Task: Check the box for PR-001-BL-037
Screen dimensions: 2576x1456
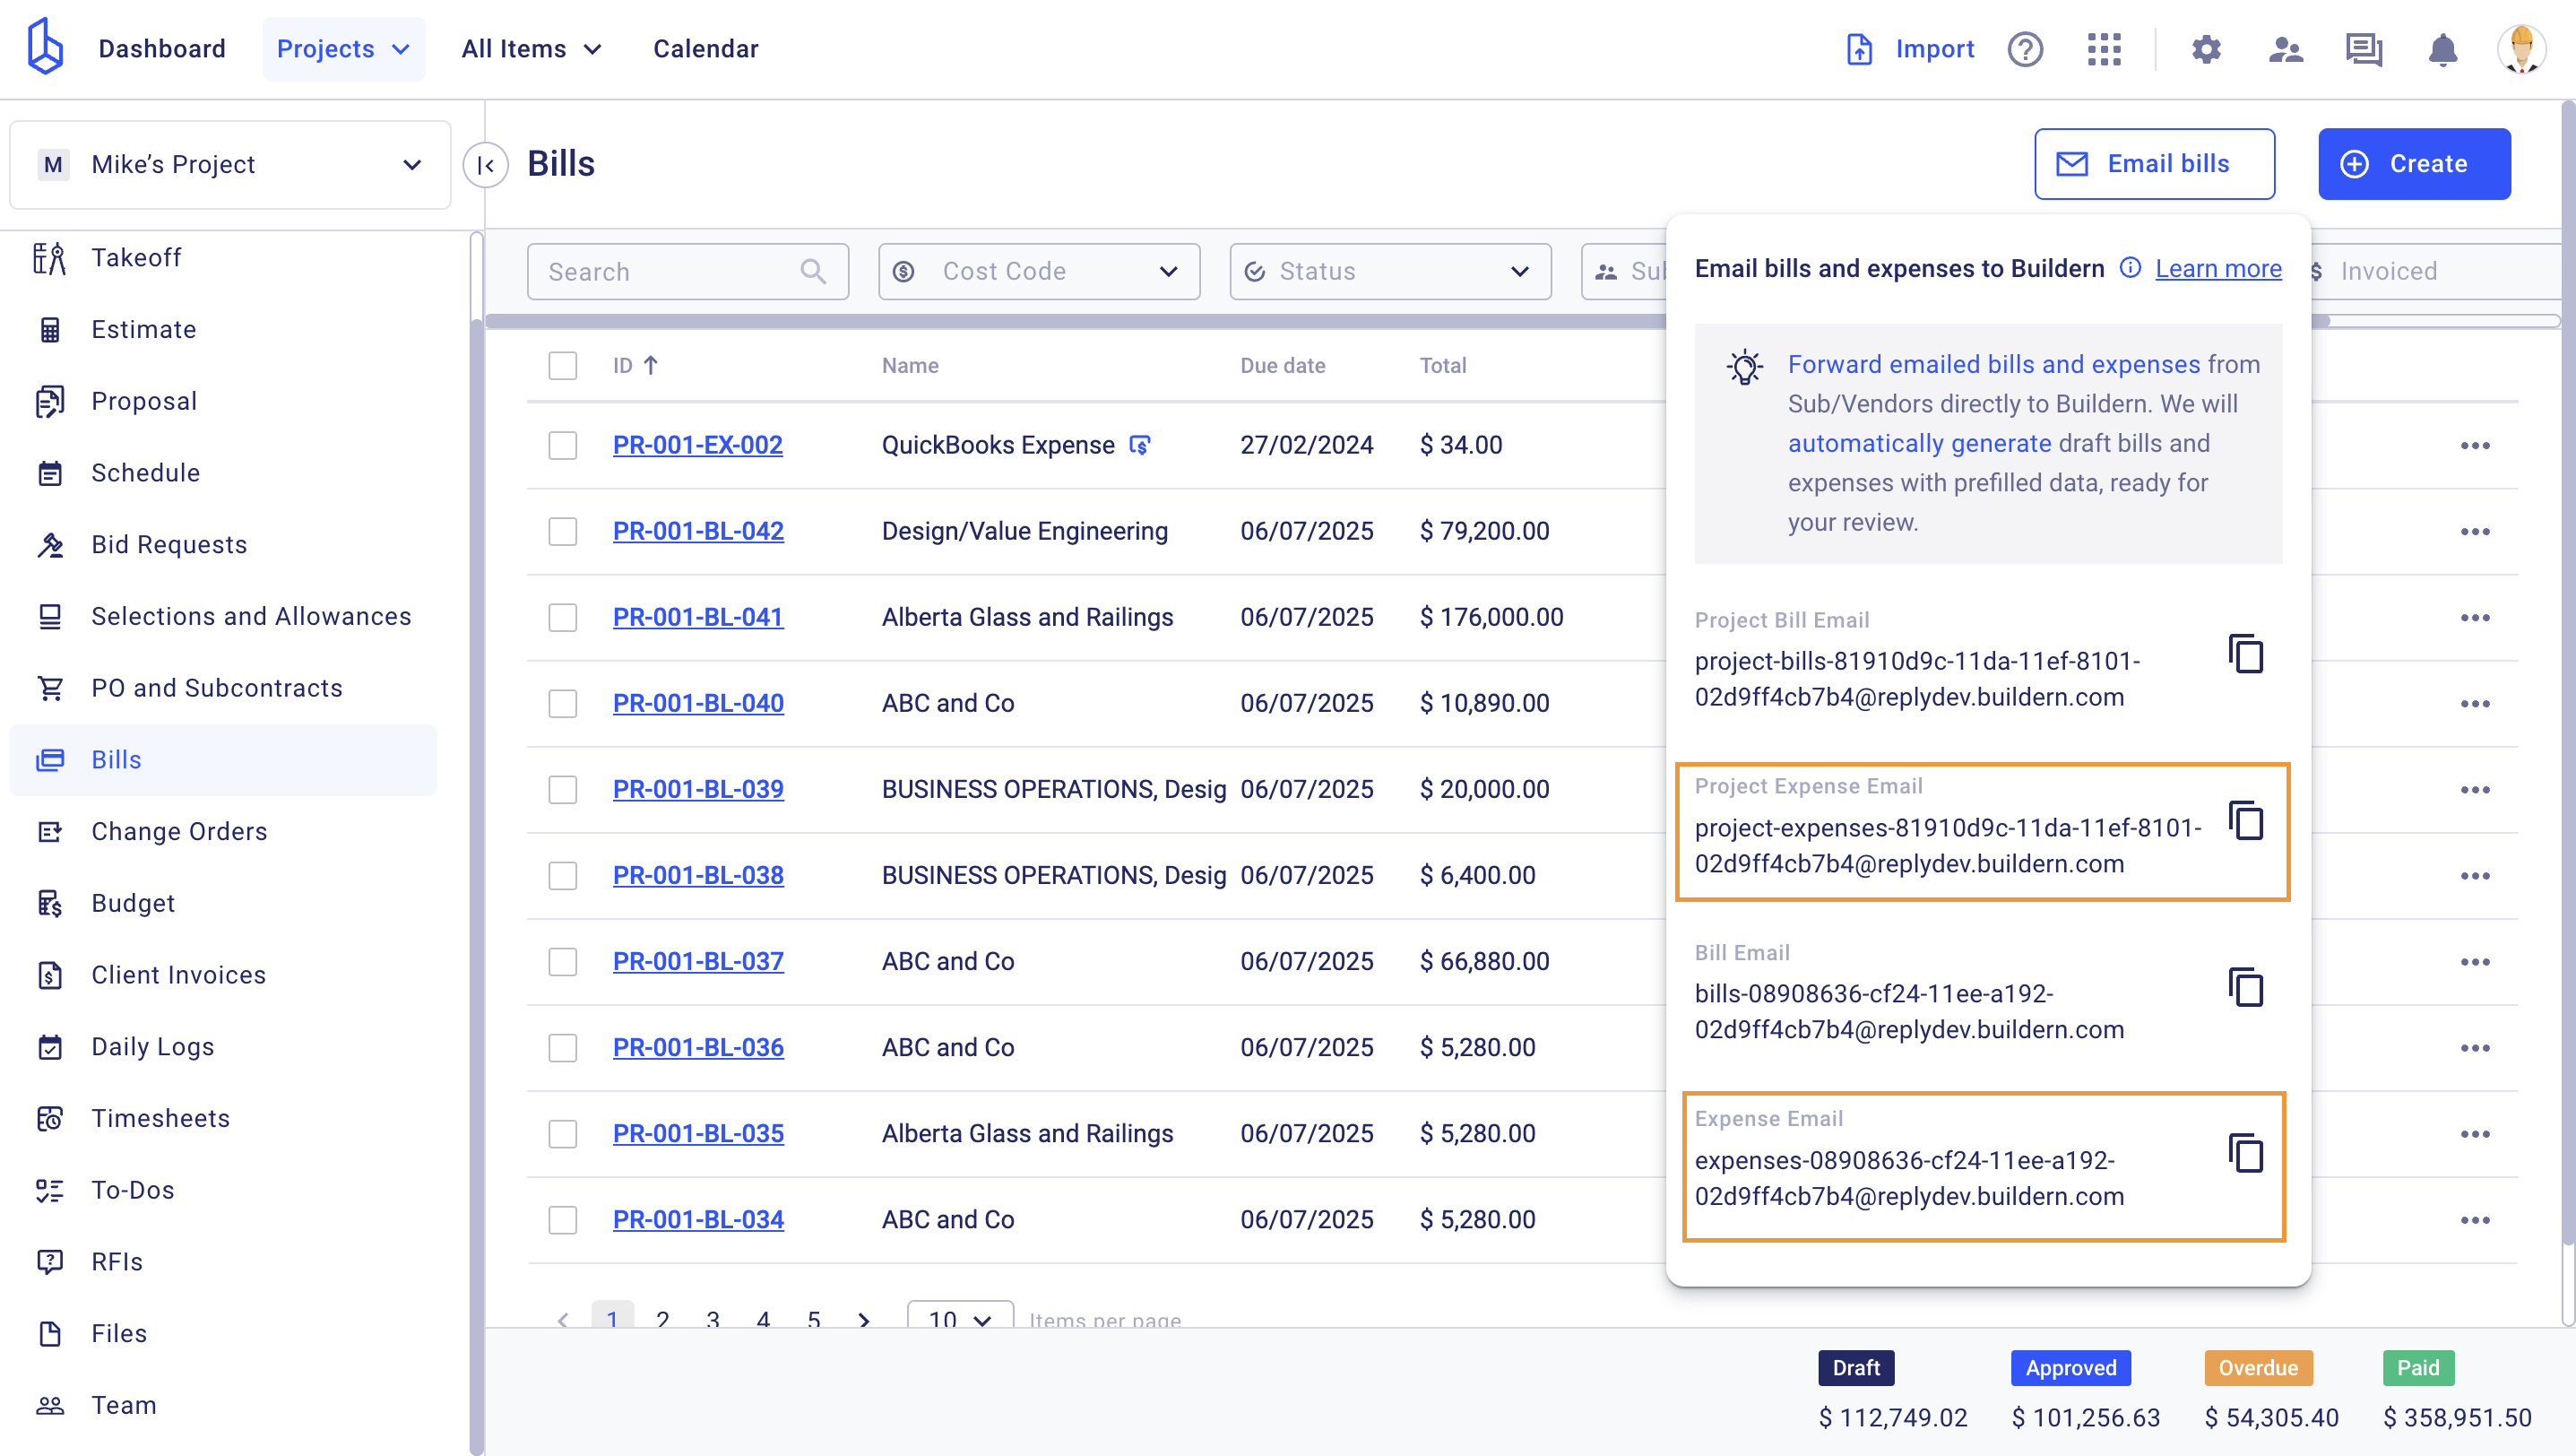Action: [x=563, y=962]
